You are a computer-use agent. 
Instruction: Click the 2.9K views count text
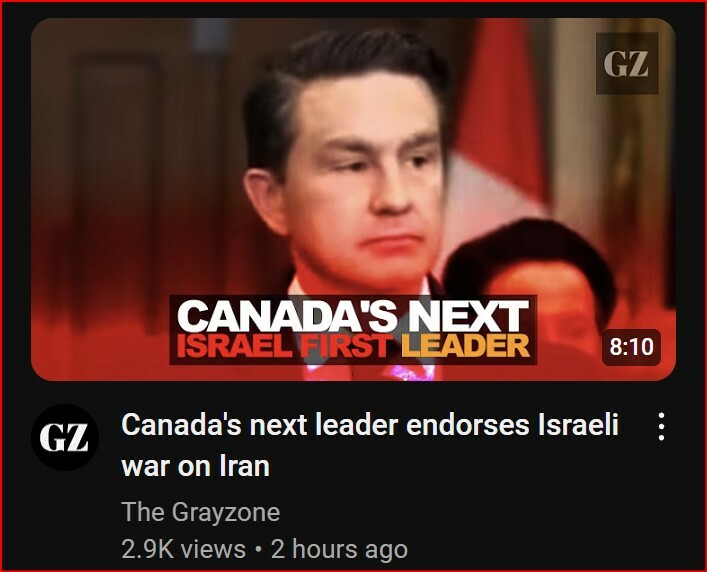pos(184,549)
